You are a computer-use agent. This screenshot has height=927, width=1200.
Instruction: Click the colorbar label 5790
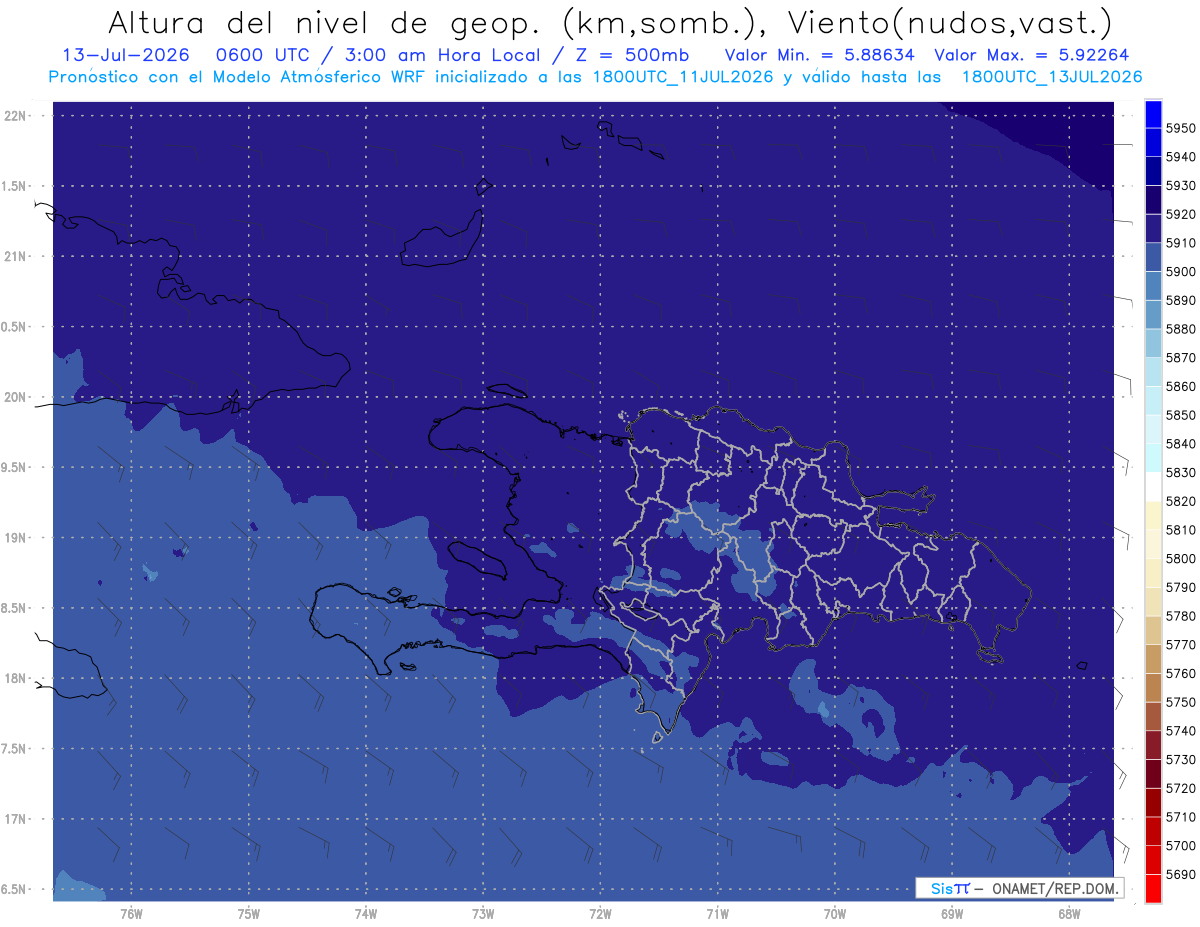tap(1180, 587)
